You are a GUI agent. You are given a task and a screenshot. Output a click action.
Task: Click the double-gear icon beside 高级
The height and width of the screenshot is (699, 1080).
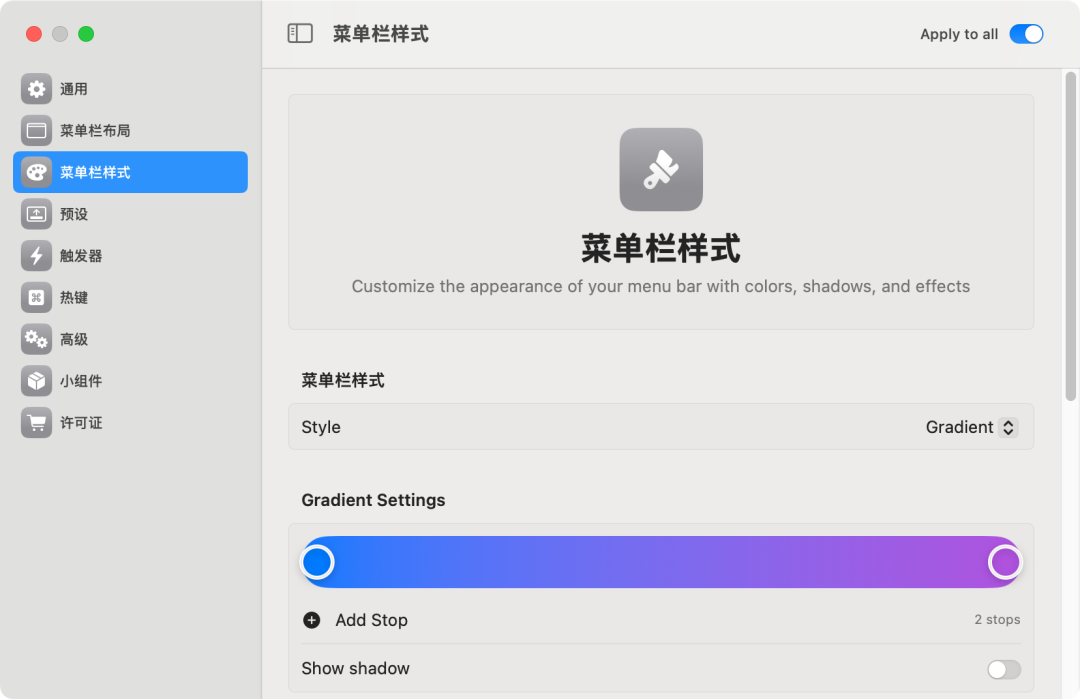click(x=37, y=339)
